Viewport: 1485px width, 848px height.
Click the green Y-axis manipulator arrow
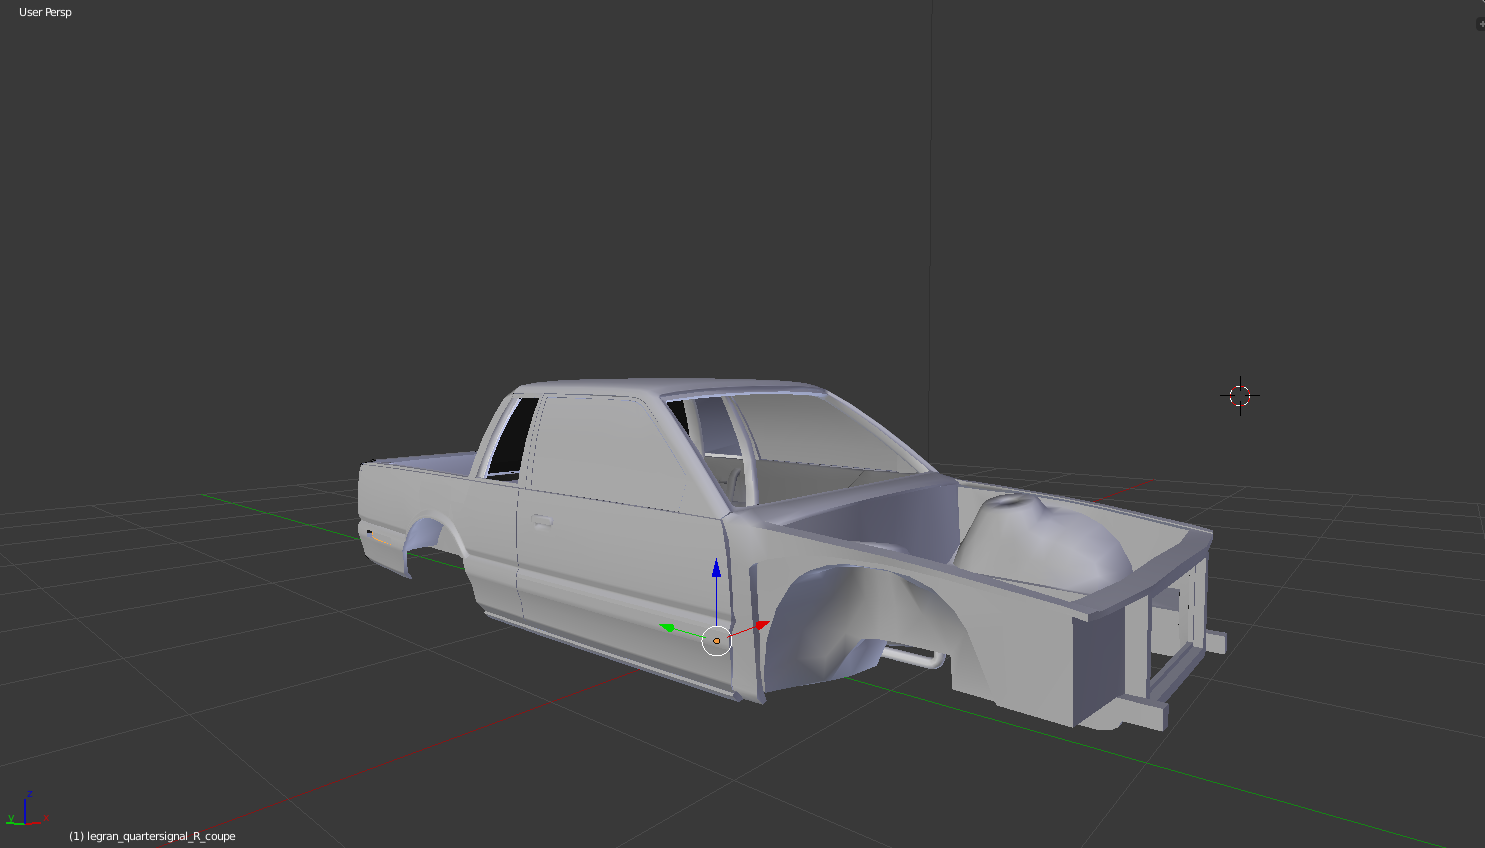coord(667,628)
